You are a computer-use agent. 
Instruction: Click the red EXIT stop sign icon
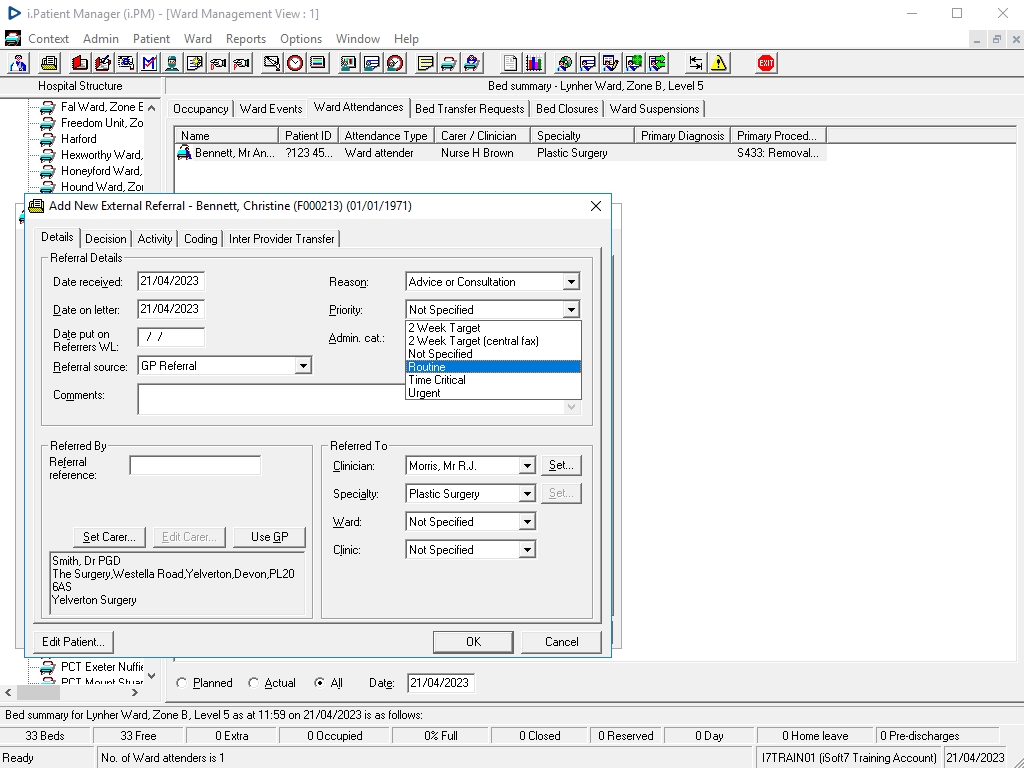(766, 63)
